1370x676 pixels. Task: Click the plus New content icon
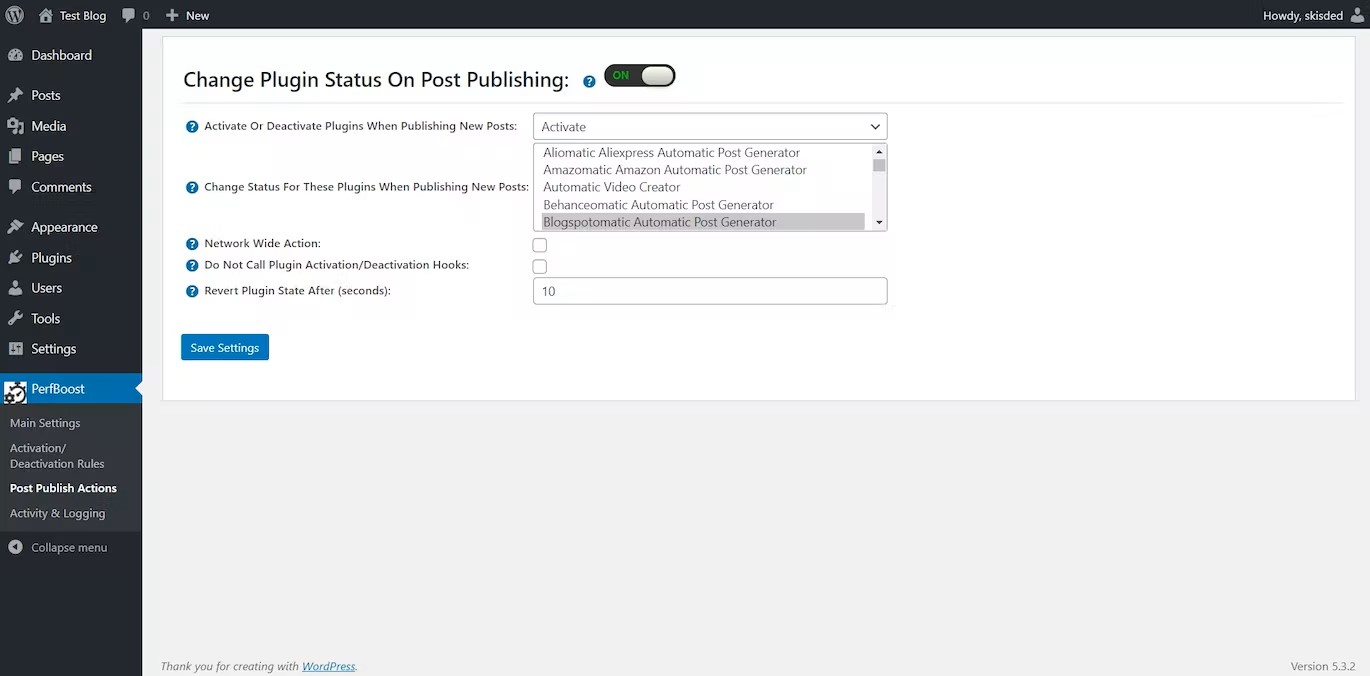pyautogui.click(x=172, y=16)
